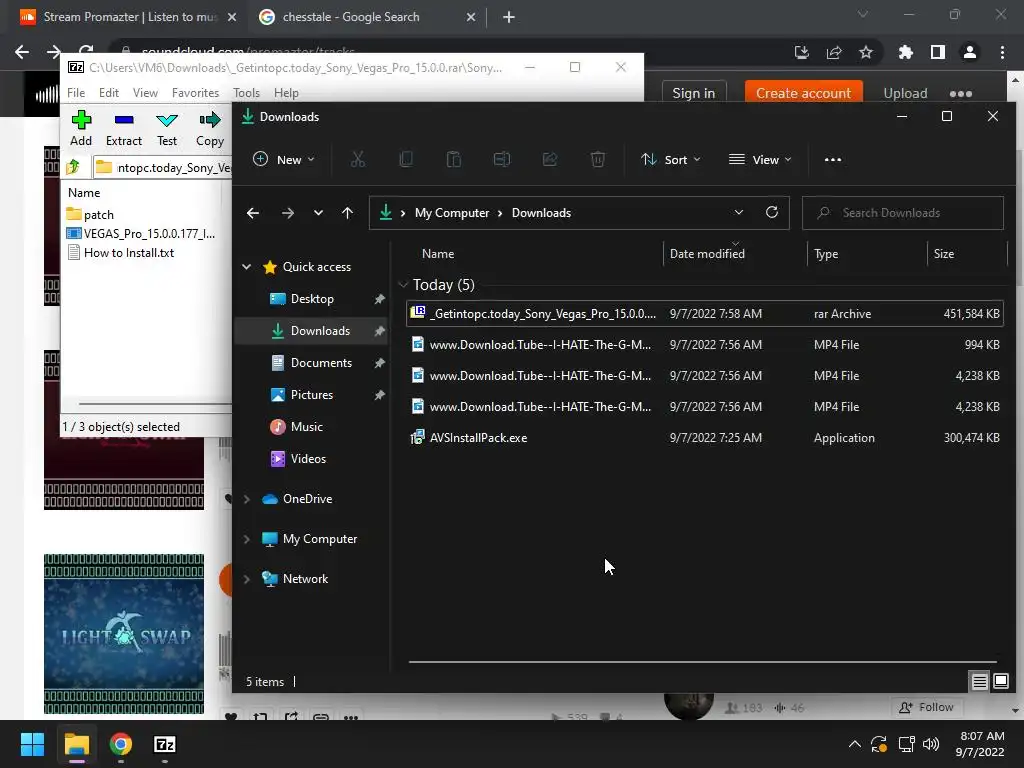Go up to parent folder in Explorer

tap(347, 213)
